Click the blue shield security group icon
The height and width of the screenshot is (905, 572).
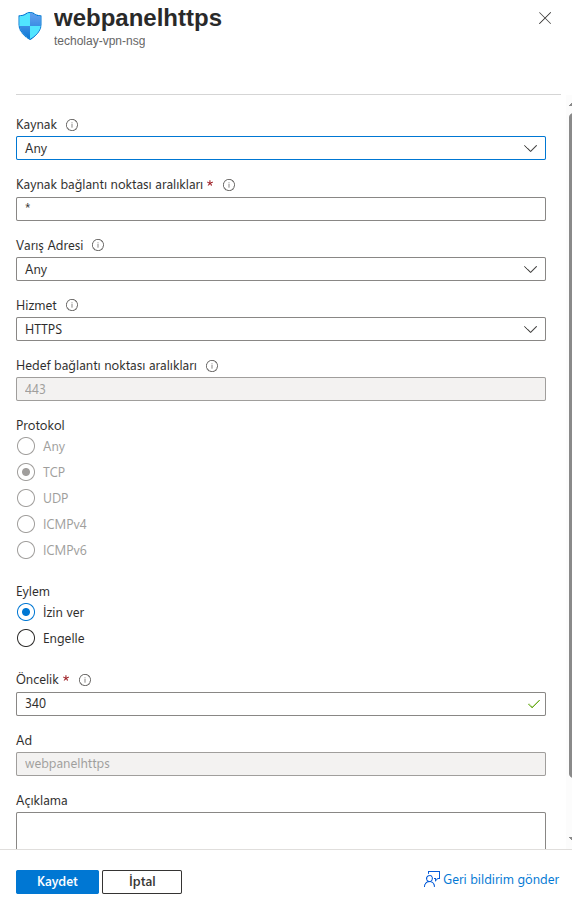pos(30,26)
